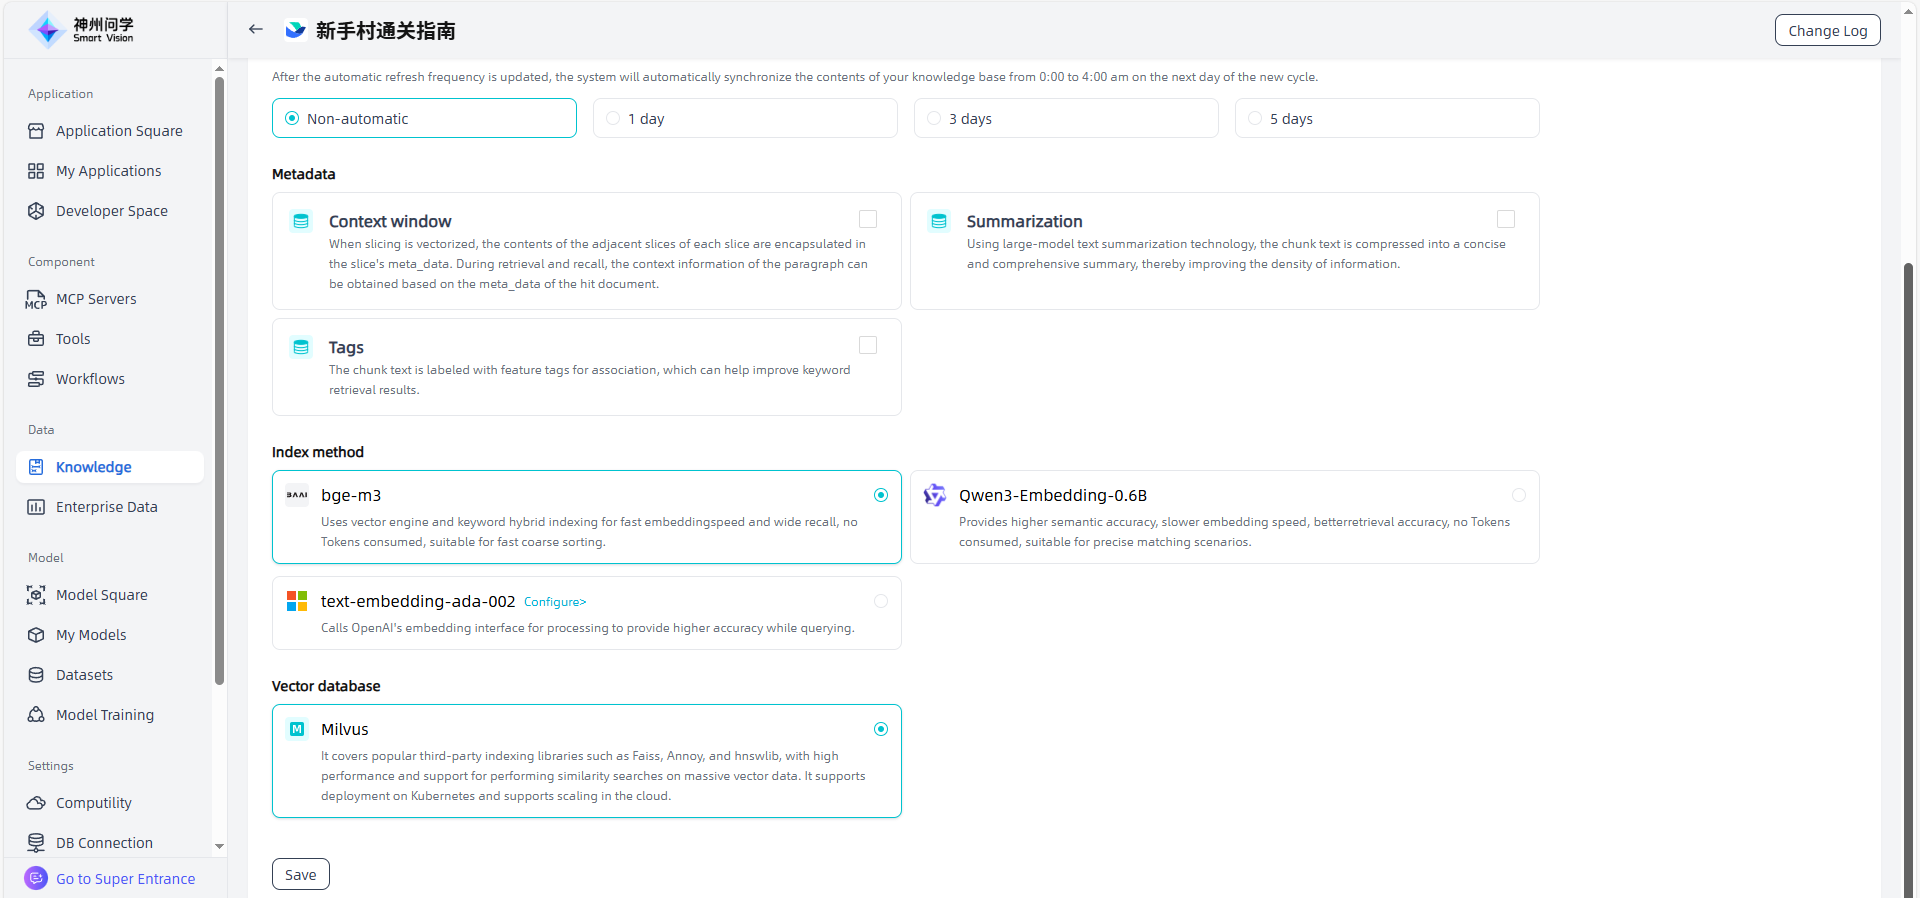
Task: Click the Developer Space icon
Action: click(x=36, y=211)
